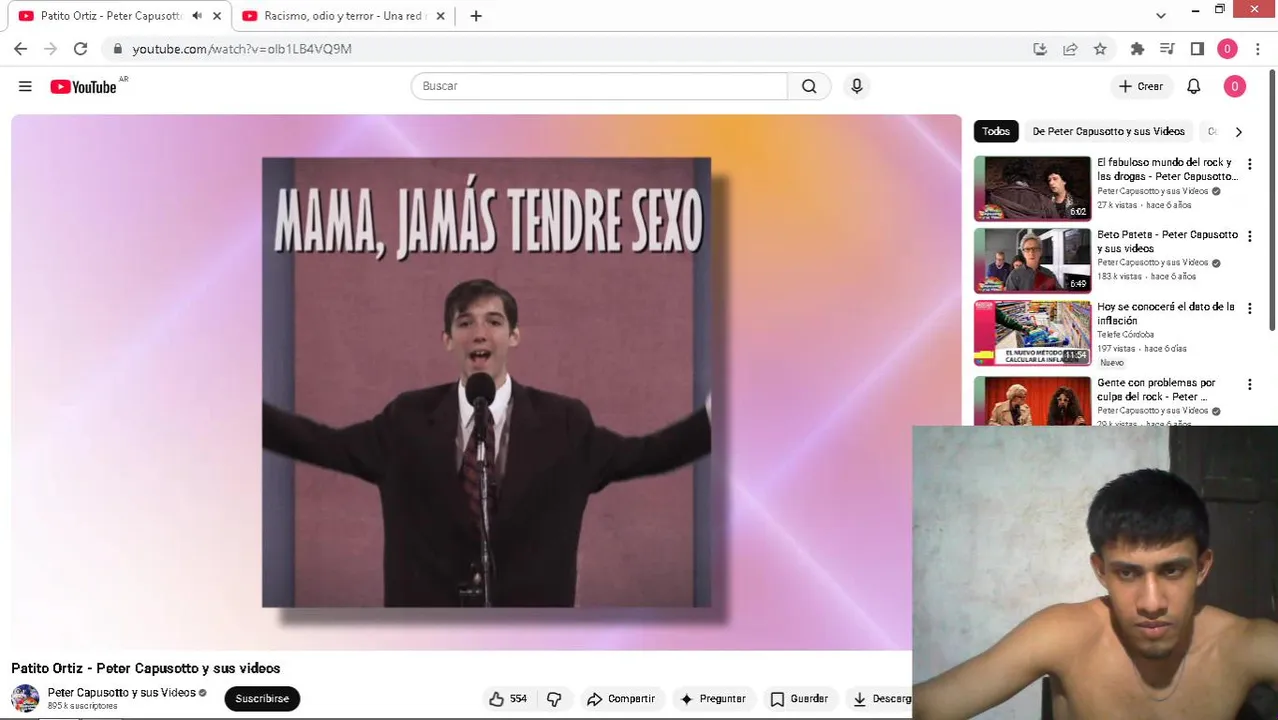The height and width of the screenshot is (720, 1278).
Task: Go to the YouTube home logo
Action: (85, 87)
